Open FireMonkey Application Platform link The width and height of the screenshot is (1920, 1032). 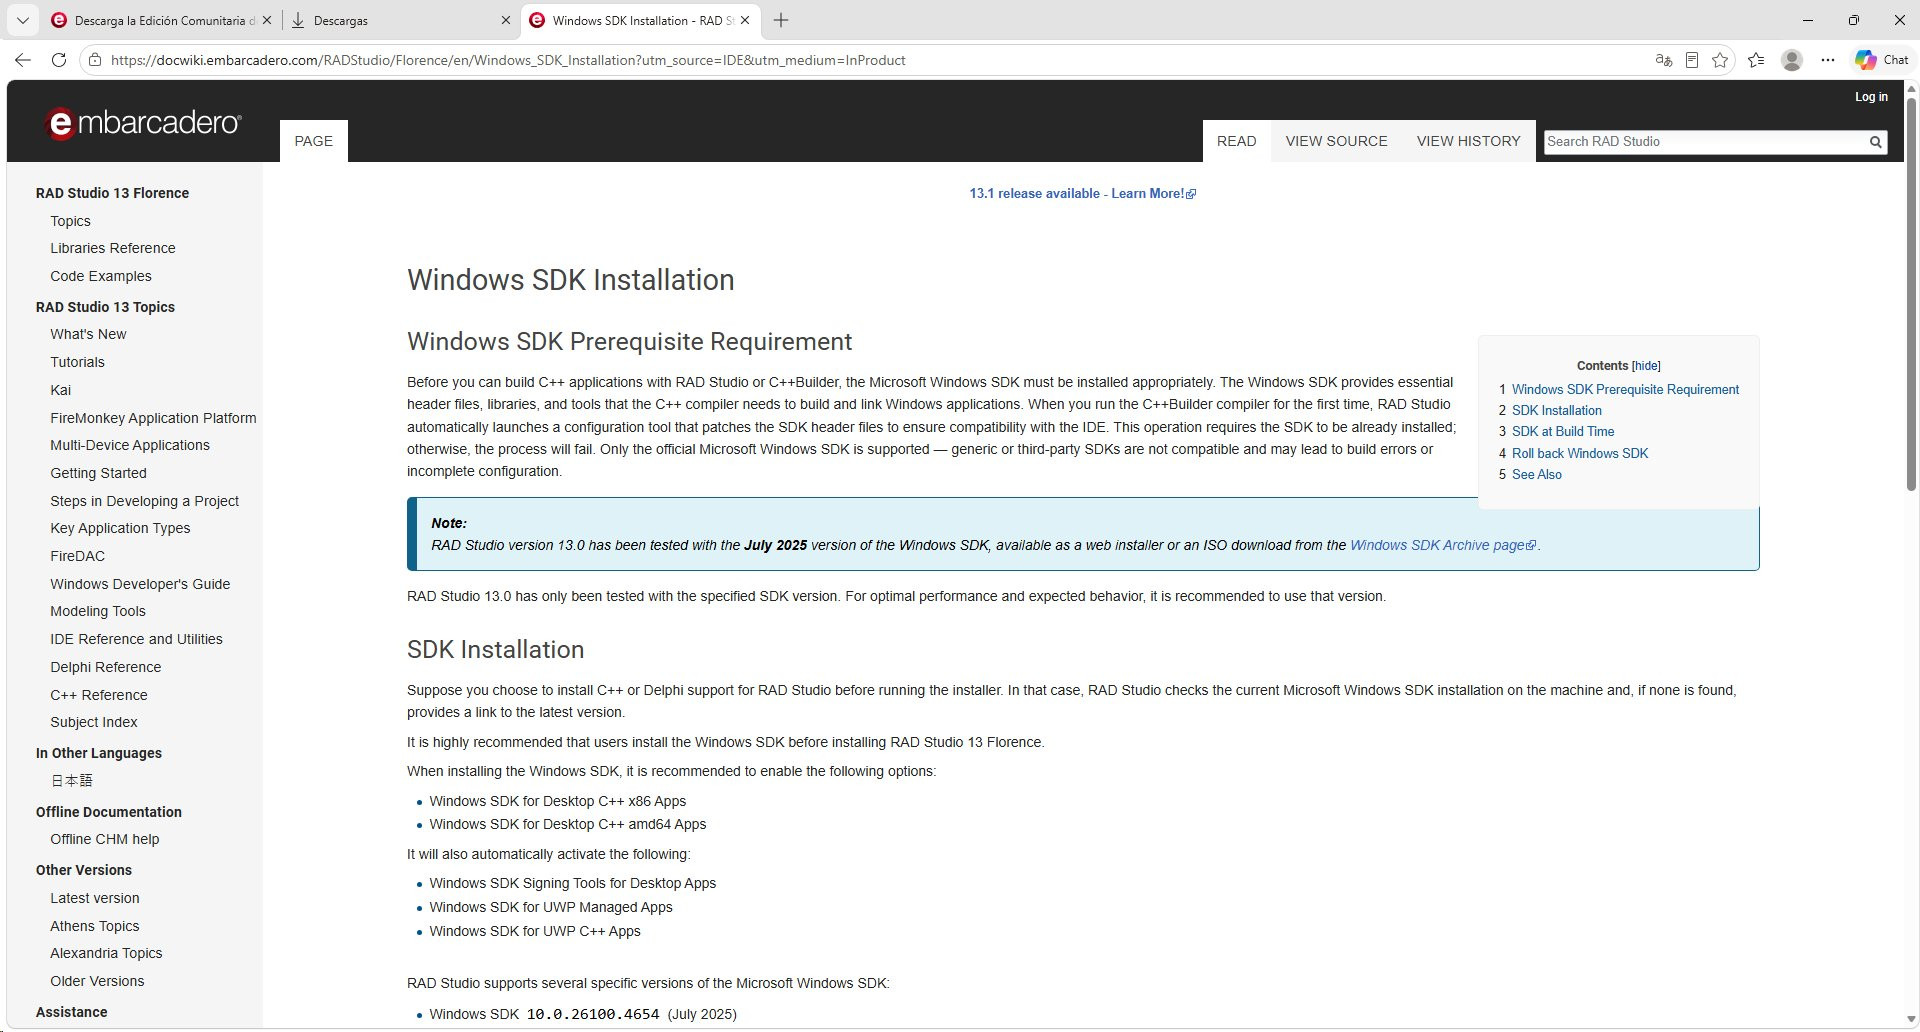point(153,418)
